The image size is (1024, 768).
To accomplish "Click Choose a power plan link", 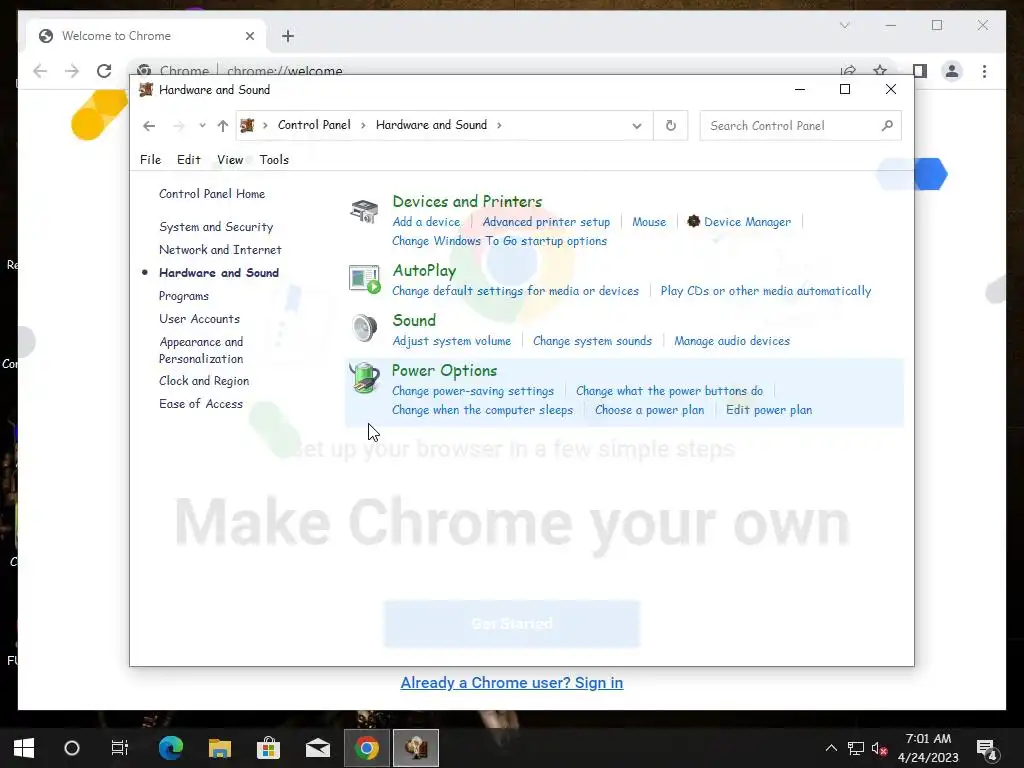I will pyautogui.click(x=649, y=410).
